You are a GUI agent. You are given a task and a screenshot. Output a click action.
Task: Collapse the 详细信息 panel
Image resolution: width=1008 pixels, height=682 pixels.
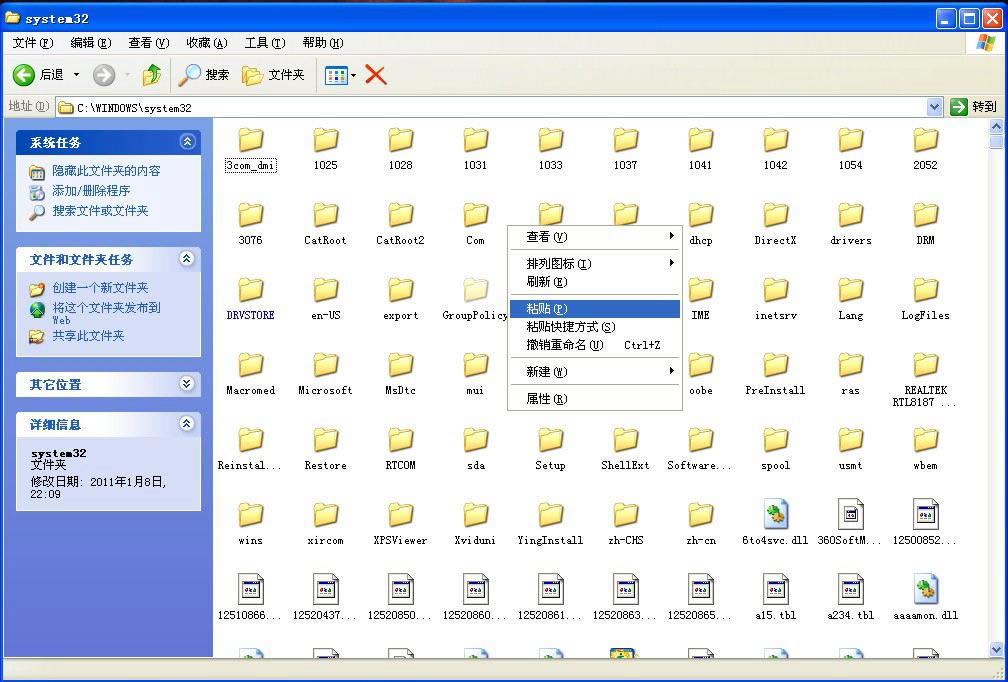186,424
